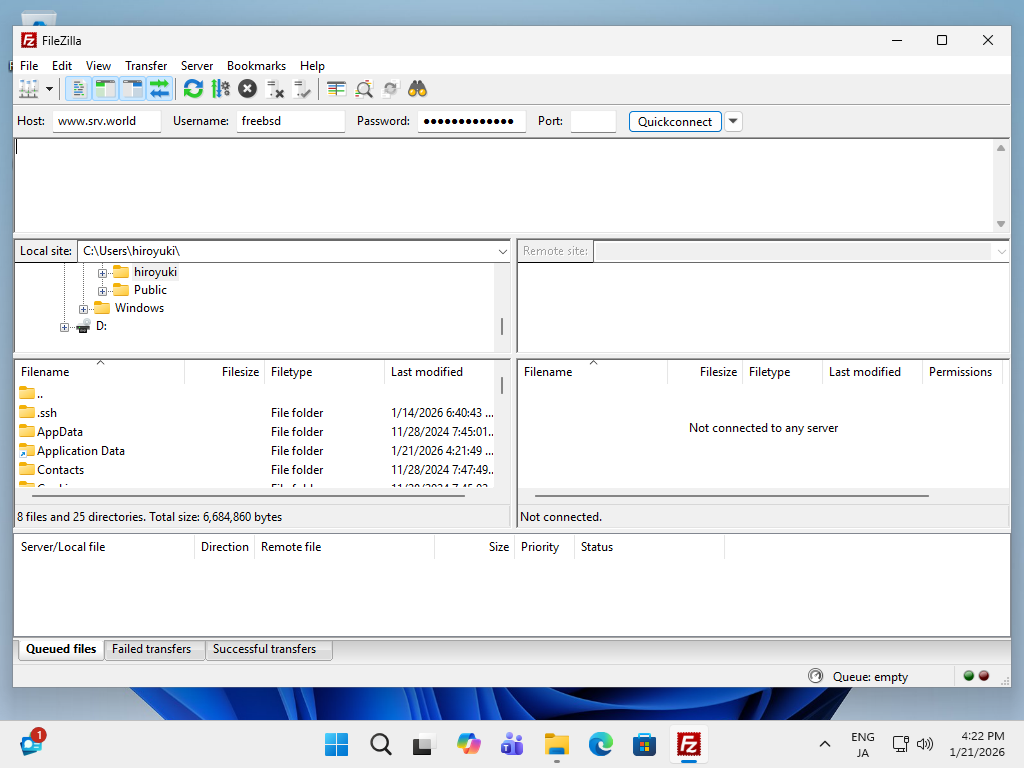
Task: Open transfer queue processing settings
Action: (x=220, y=88)
